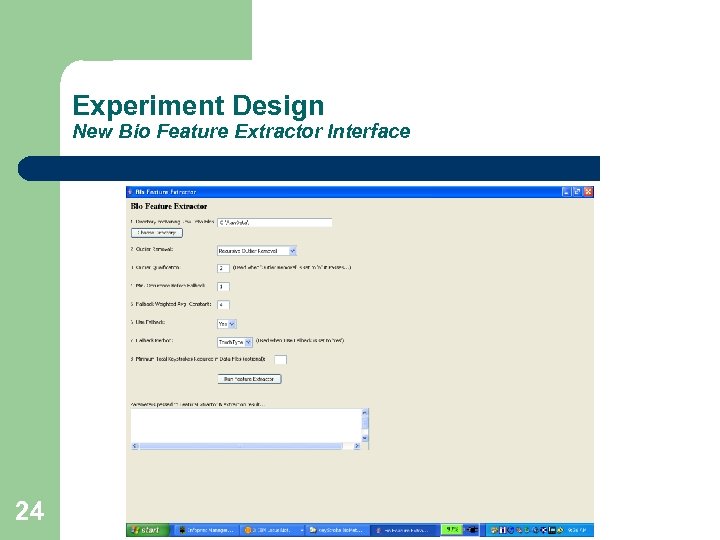Click the bold Bio Feature Extractor heading
Screen dimensions: 720x540
pyautogui.click(x=169, y=207)
